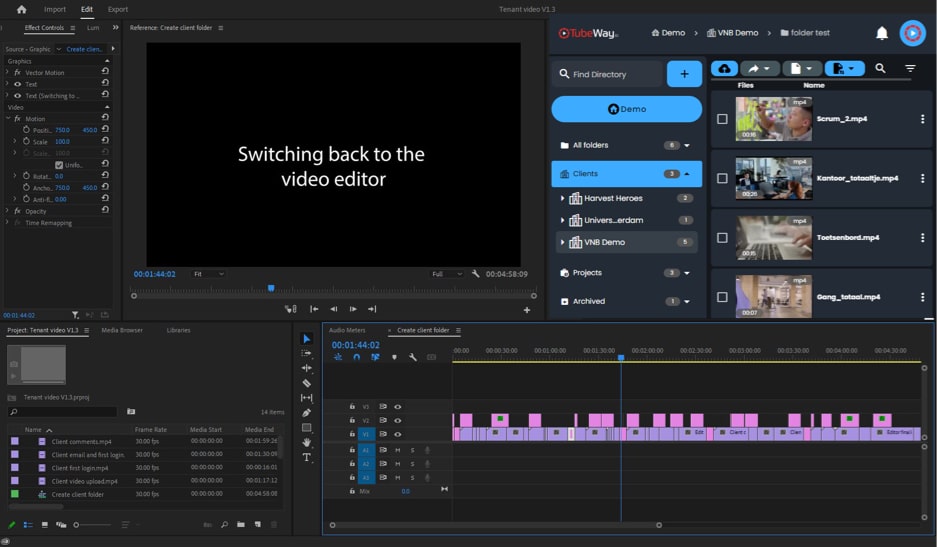Open the Export workspace tab
The width and height of the screenshot is (937, 547).
point(118,9)
